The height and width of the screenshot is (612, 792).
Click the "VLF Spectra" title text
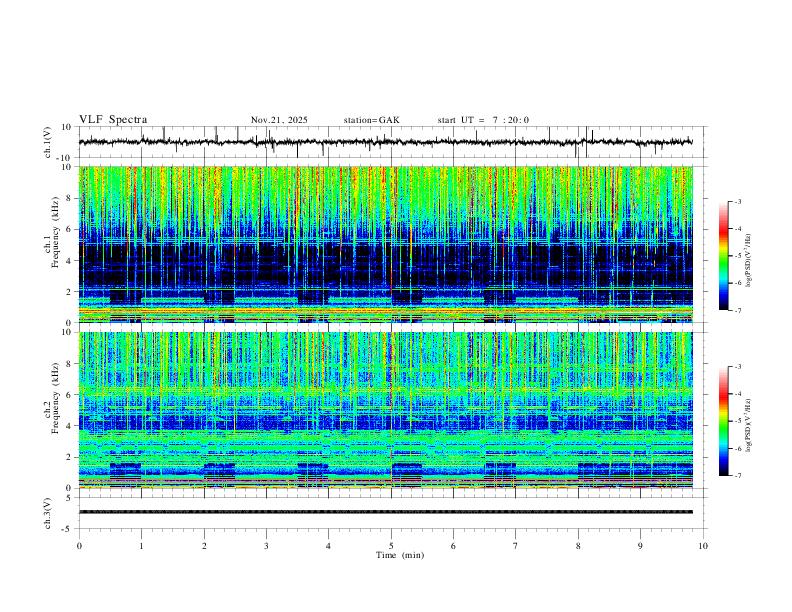click(113, 120)
